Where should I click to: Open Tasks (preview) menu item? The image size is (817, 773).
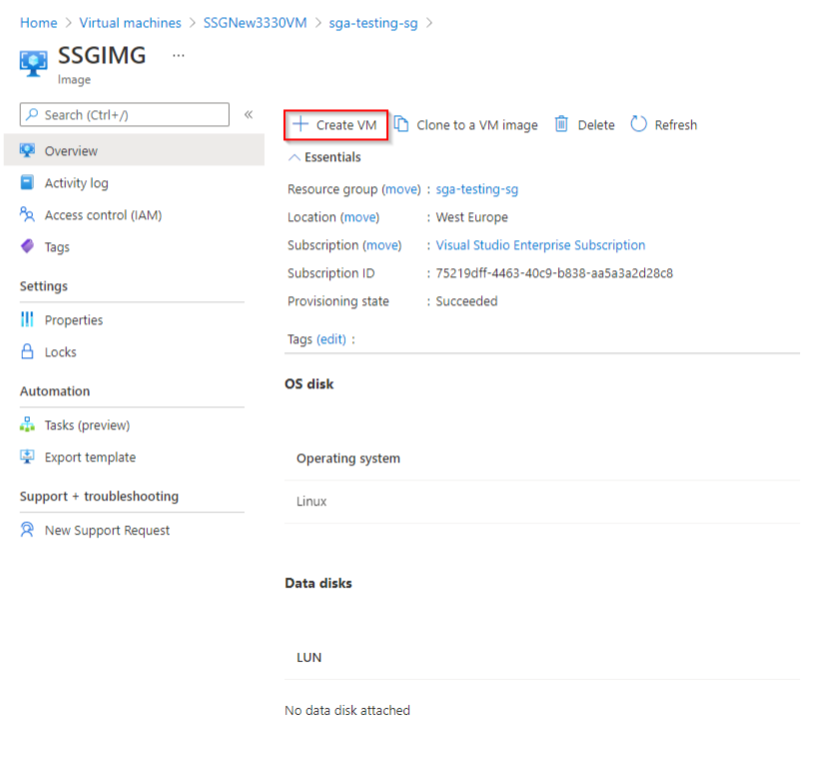pyautogui.click(x=87, y=425)
